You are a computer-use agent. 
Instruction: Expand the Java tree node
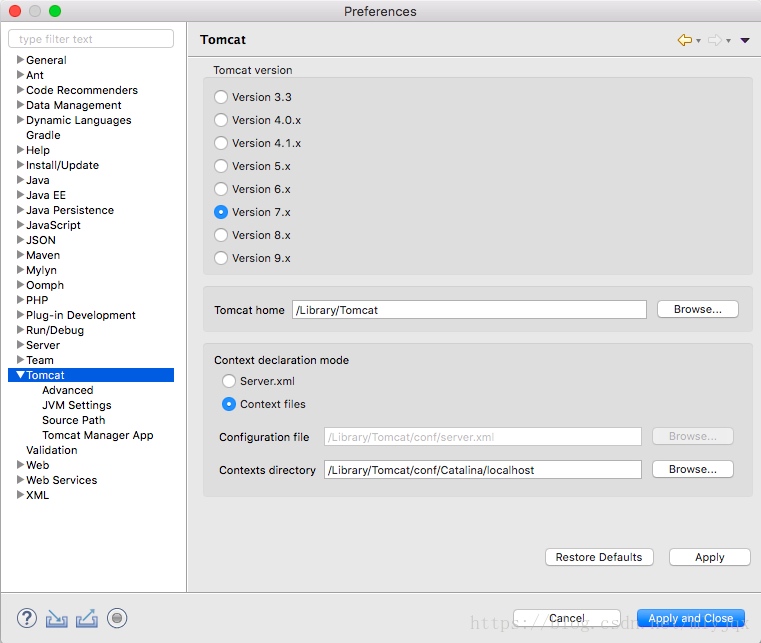(20, 180)
